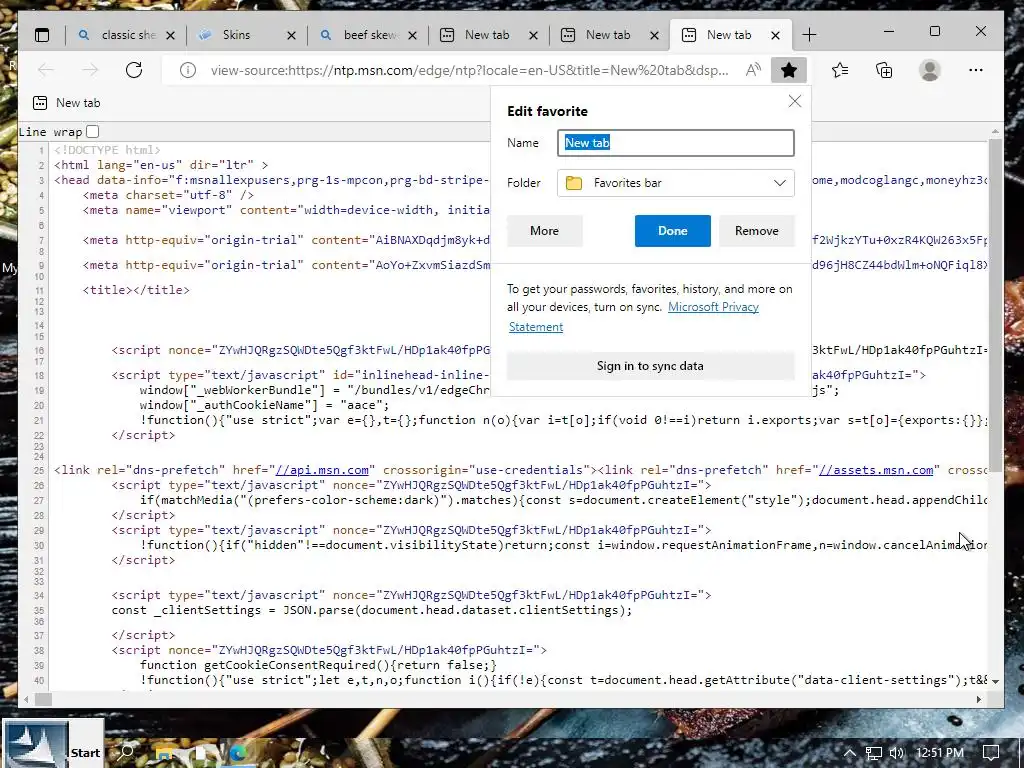Open Settings and more ellipsis menu
This screenshot has width=1024, height=768.
click(976, 70)
